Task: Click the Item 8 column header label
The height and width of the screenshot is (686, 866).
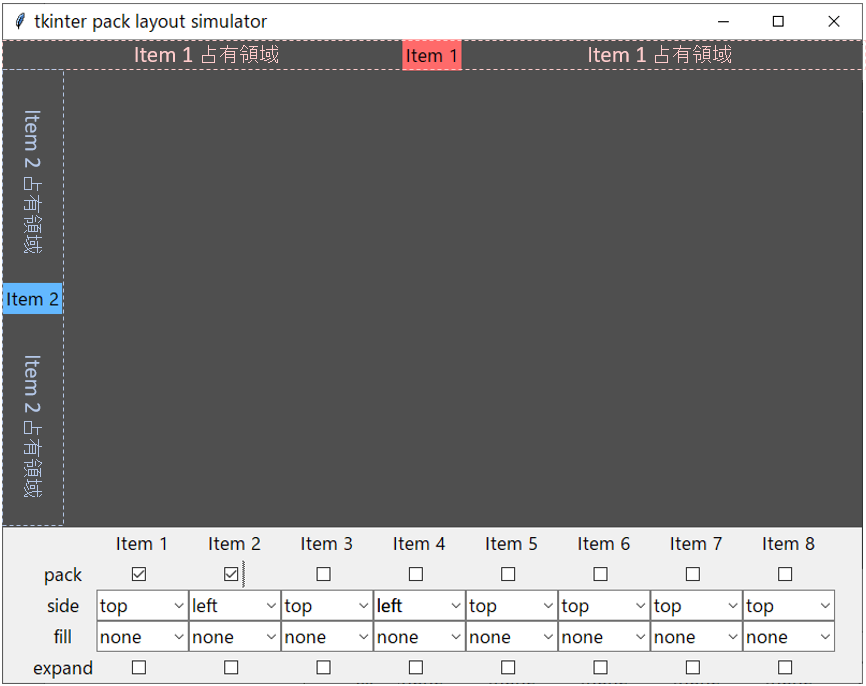Action: click(x=788, y=544)
